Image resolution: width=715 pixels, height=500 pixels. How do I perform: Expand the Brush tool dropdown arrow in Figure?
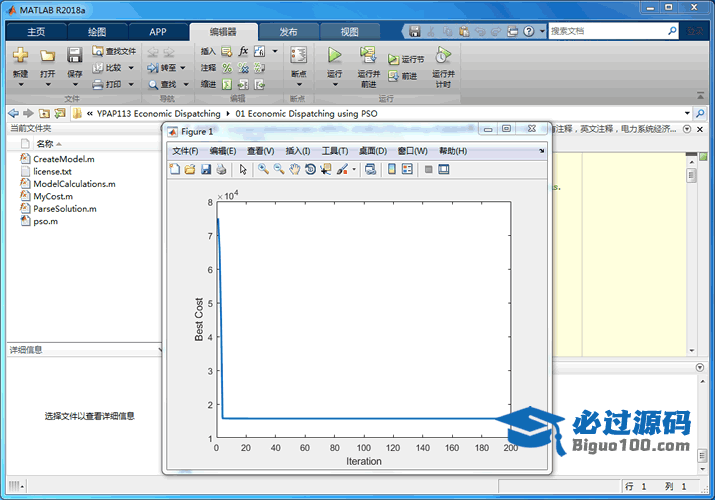click(353, 169)
